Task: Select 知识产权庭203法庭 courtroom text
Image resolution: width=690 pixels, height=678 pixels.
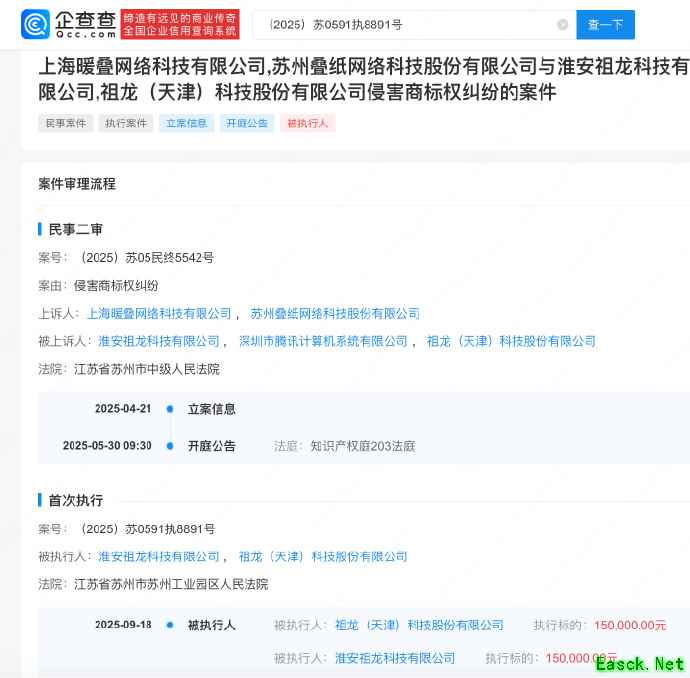Action: pyautogui.click(x=363, y=446)
